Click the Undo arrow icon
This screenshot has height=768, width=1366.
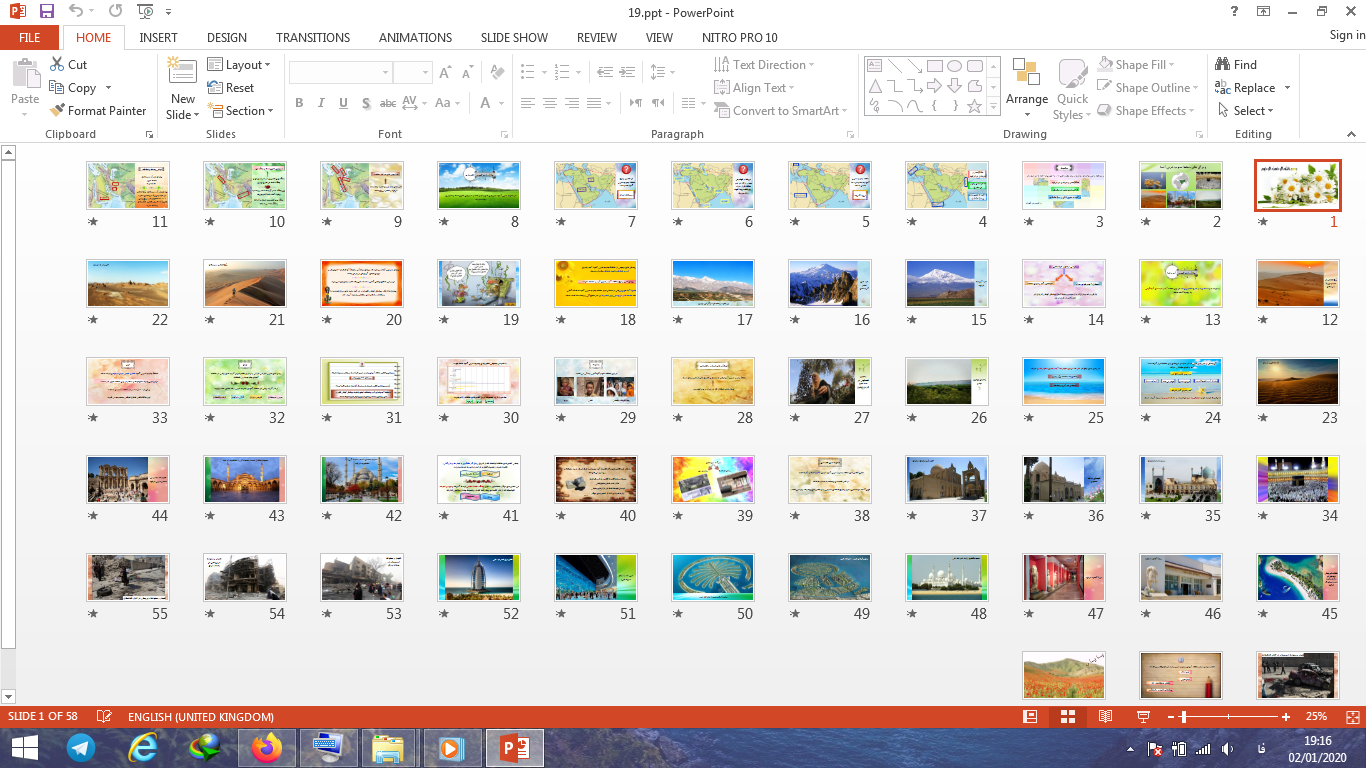77,11
